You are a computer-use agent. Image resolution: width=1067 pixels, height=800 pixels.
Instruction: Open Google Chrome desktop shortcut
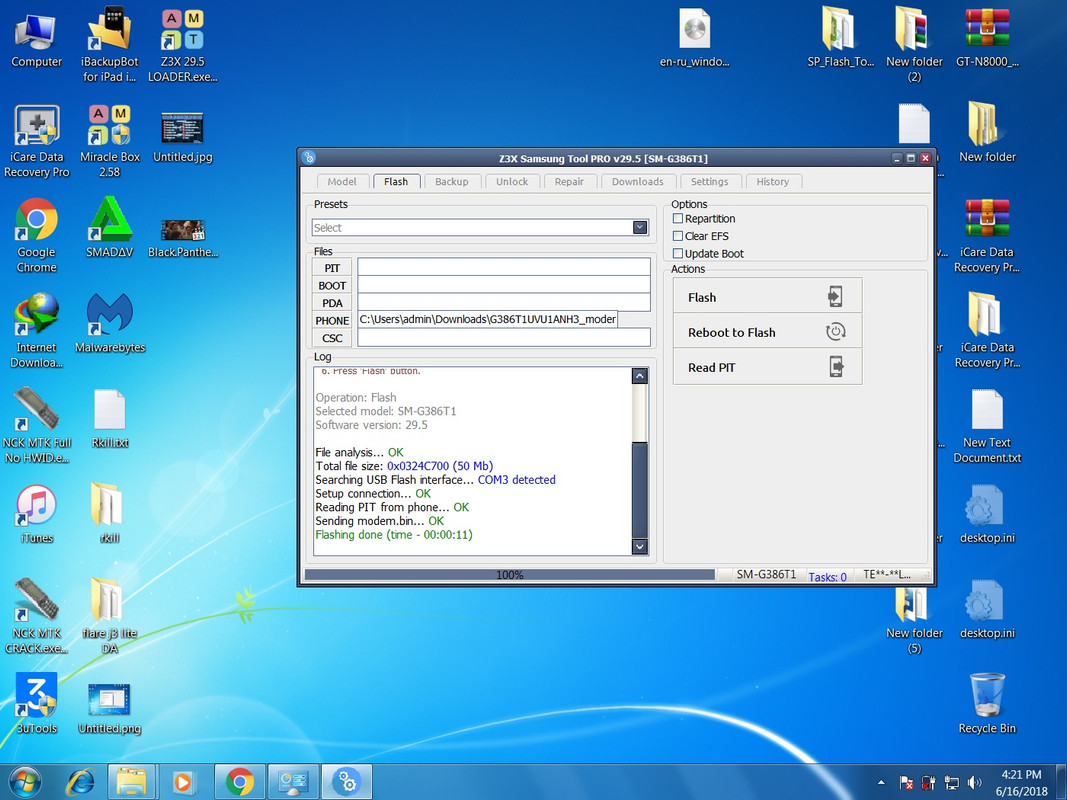pyautogui.click(x=36, y=235)
